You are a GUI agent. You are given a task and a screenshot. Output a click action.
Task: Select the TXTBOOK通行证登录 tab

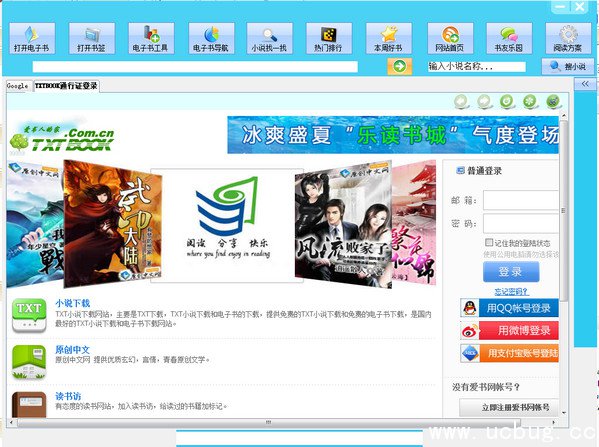(x=66, y=86)
